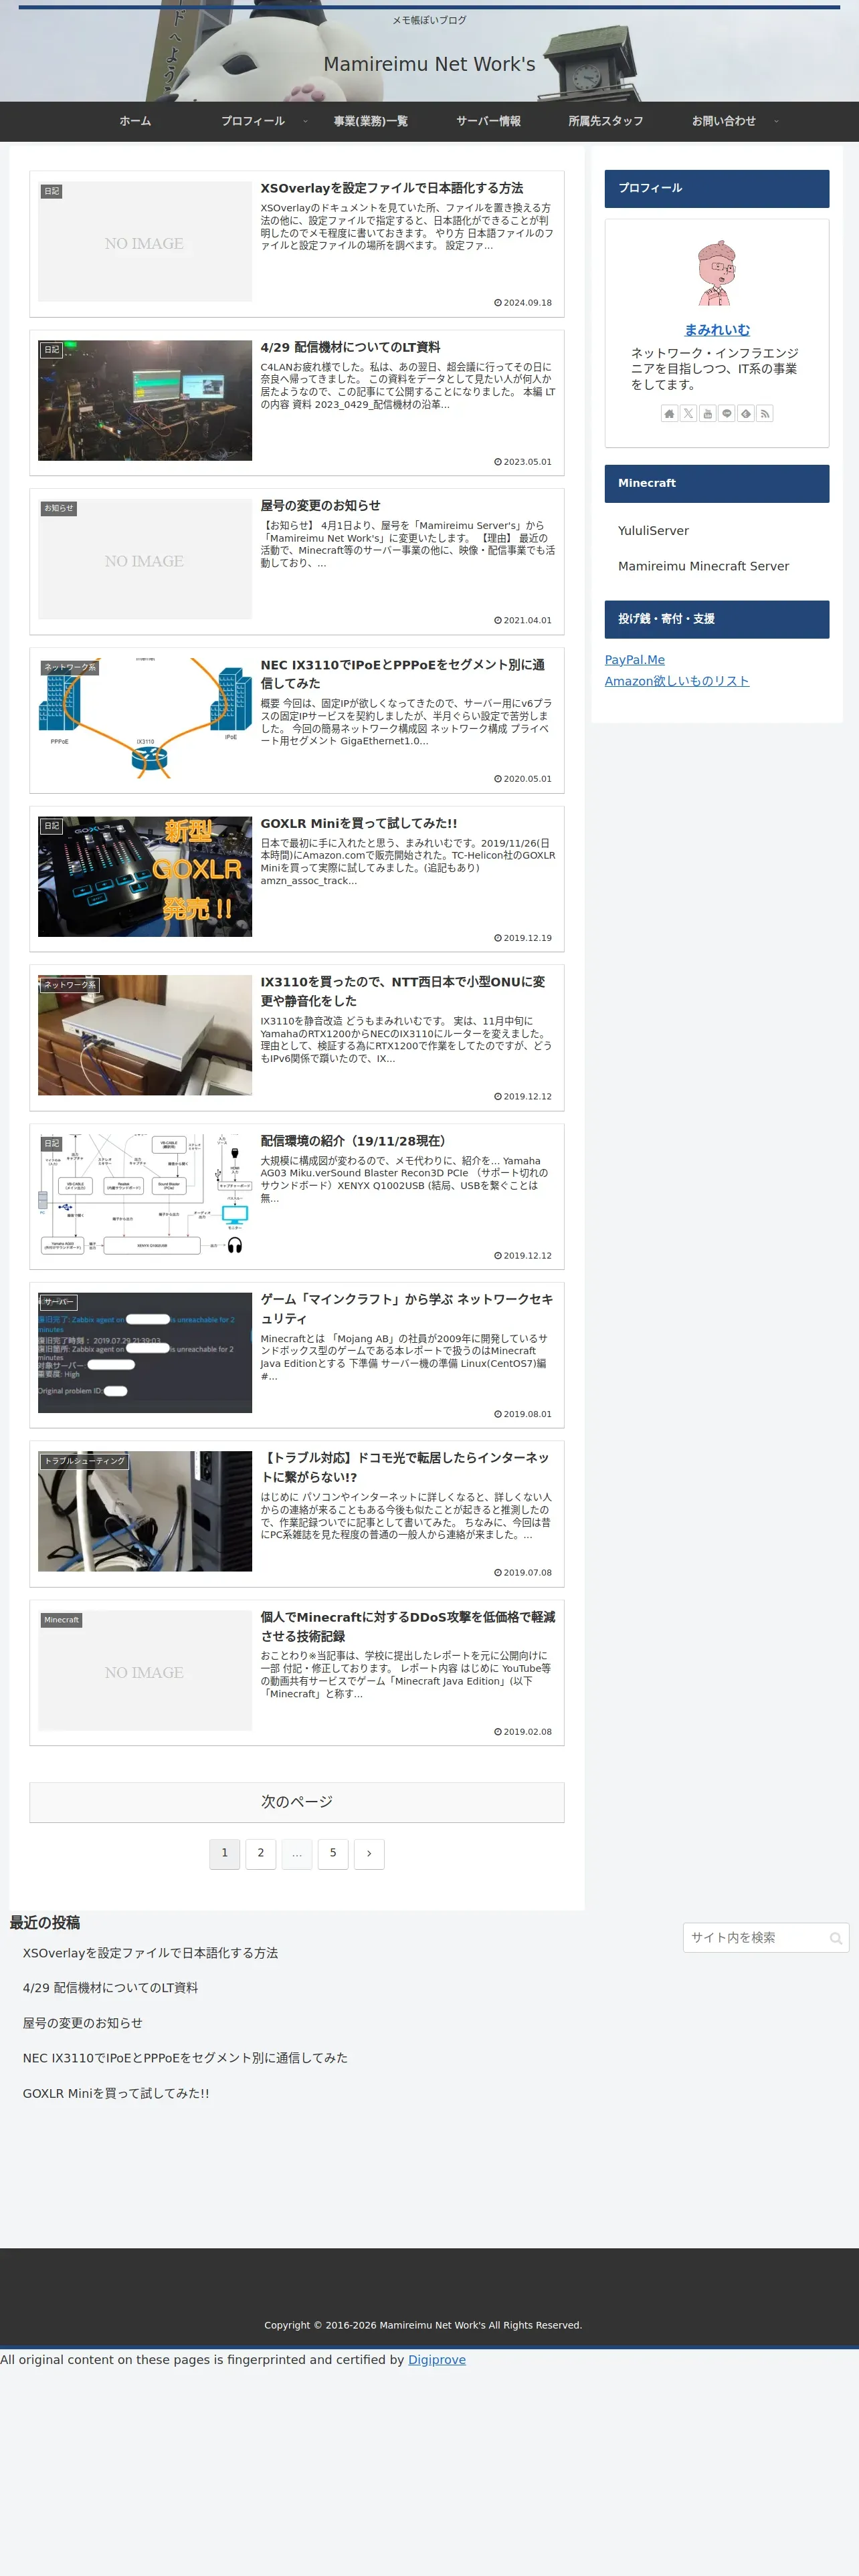Expand the プロフィール menu chevron
Screen dimensions: 859x2576
pyautogui.click(x=305, y=121)
